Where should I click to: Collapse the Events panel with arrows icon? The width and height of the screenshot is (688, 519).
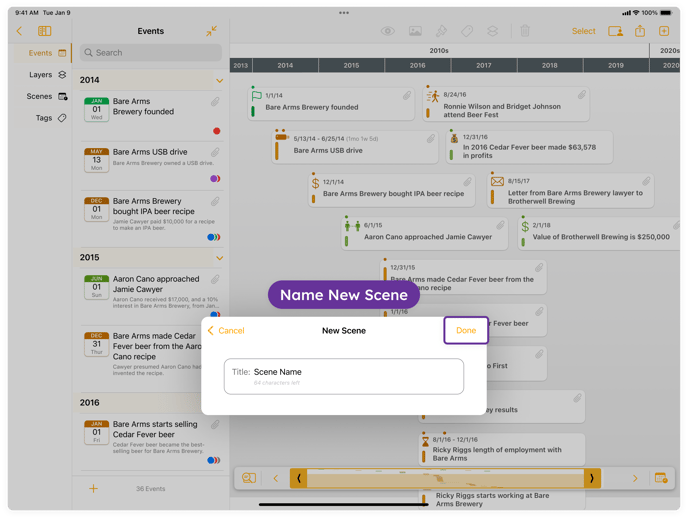pos(211,31)
